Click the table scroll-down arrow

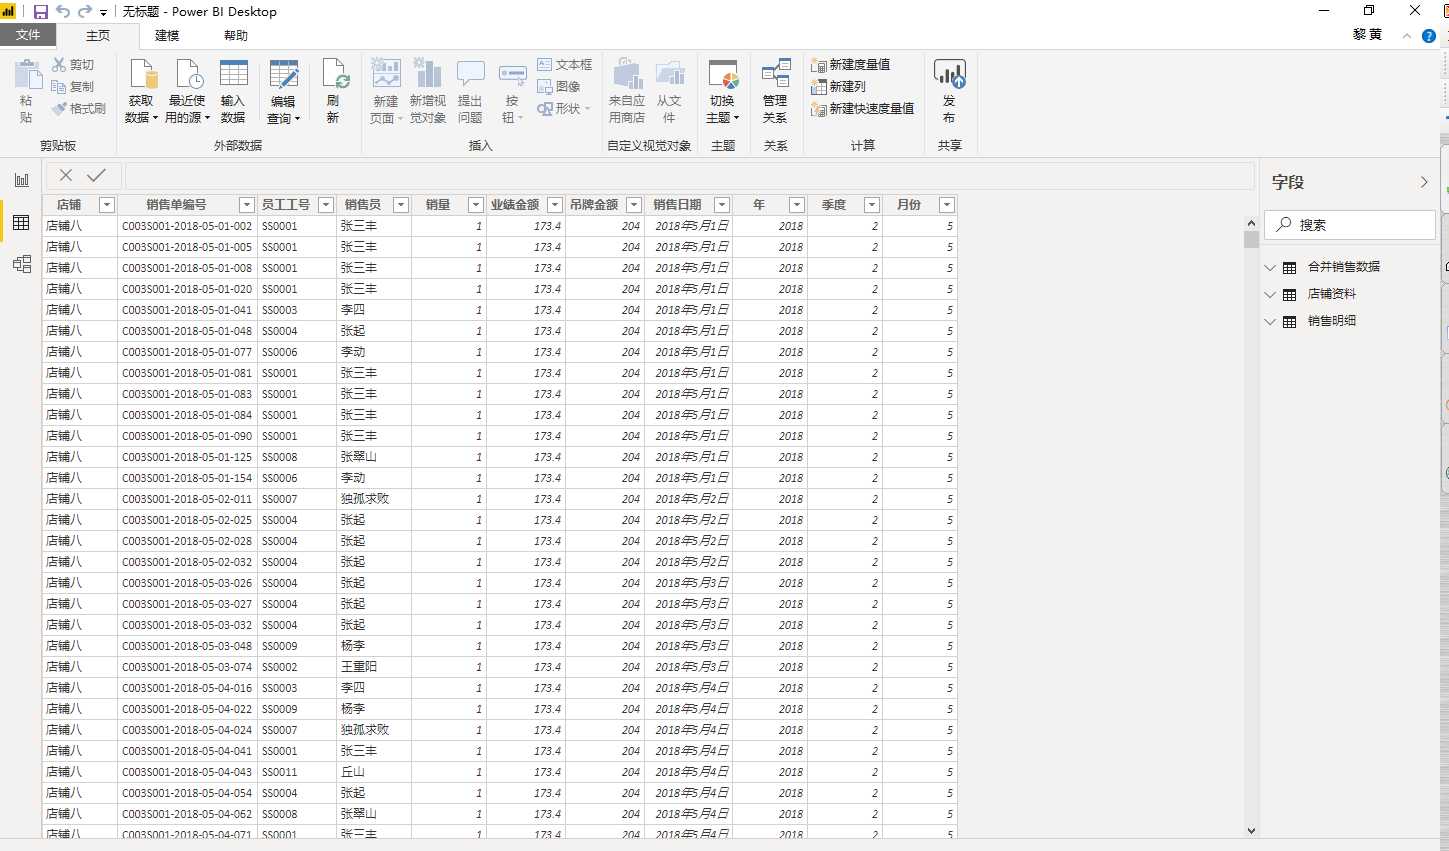point(1251,830)
